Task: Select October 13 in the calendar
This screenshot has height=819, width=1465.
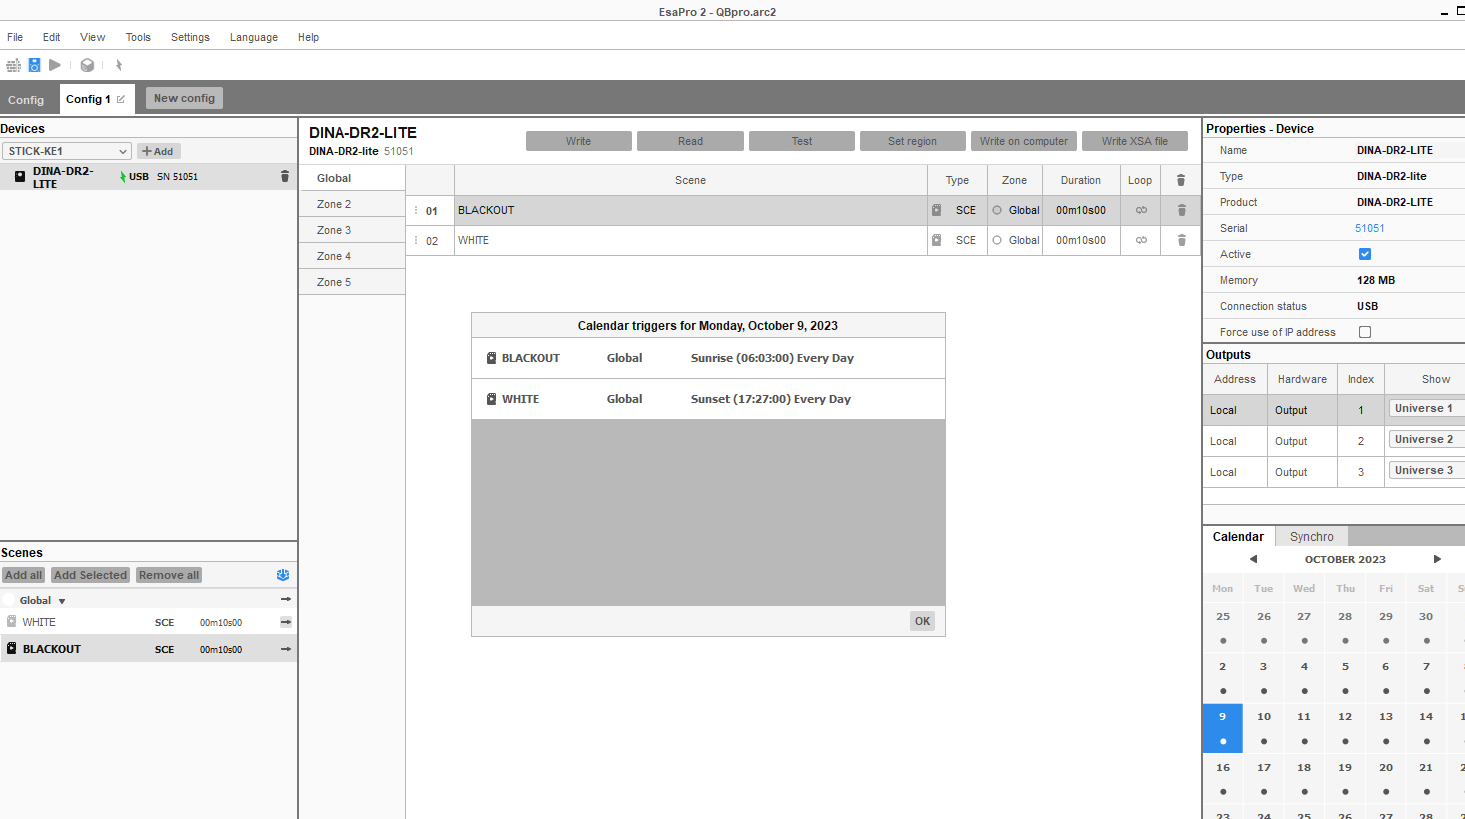Action: click(1386, 727)
